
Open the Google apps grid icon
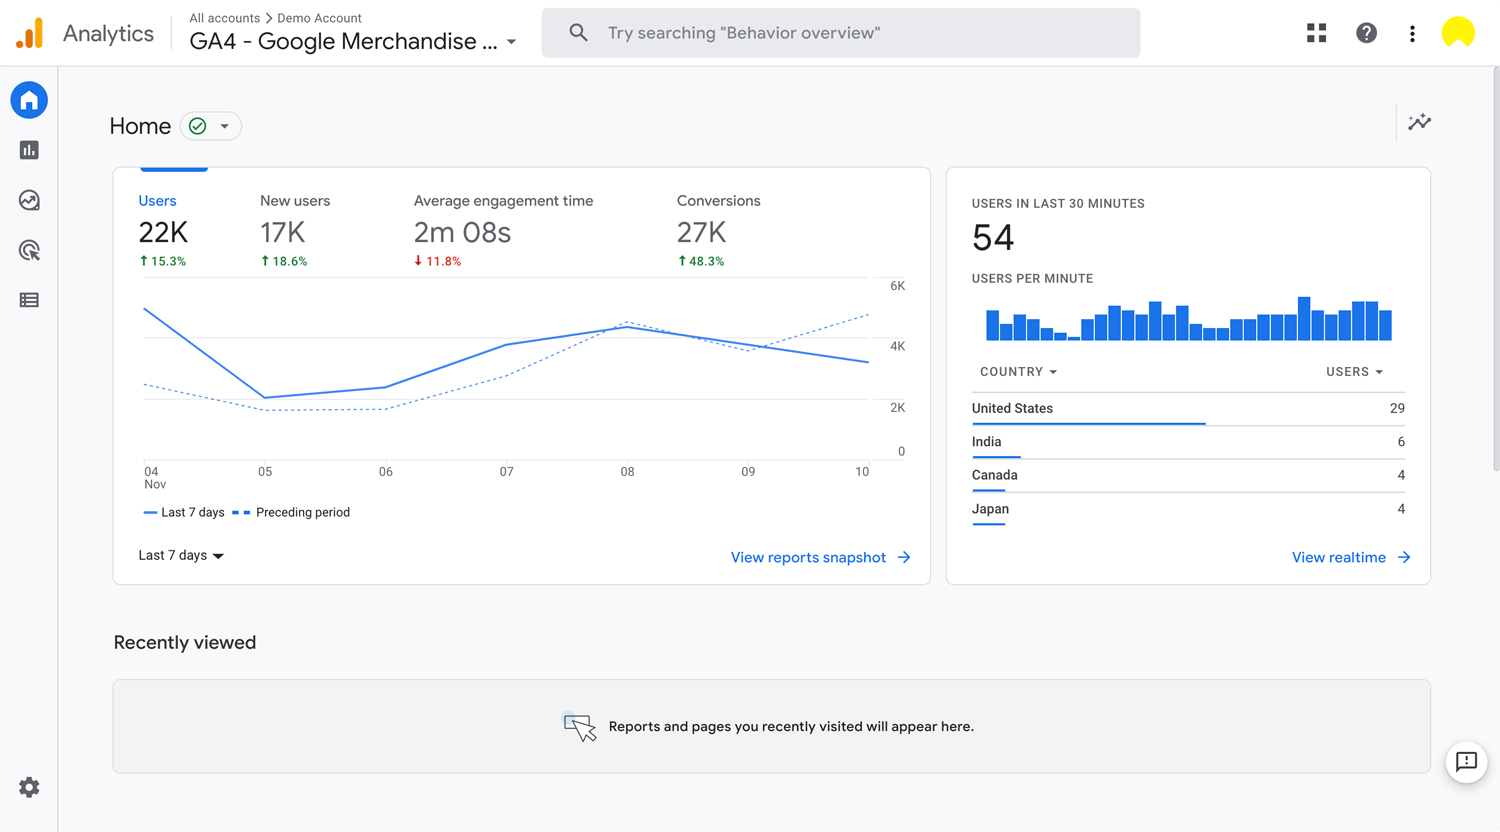[1316, 33]
